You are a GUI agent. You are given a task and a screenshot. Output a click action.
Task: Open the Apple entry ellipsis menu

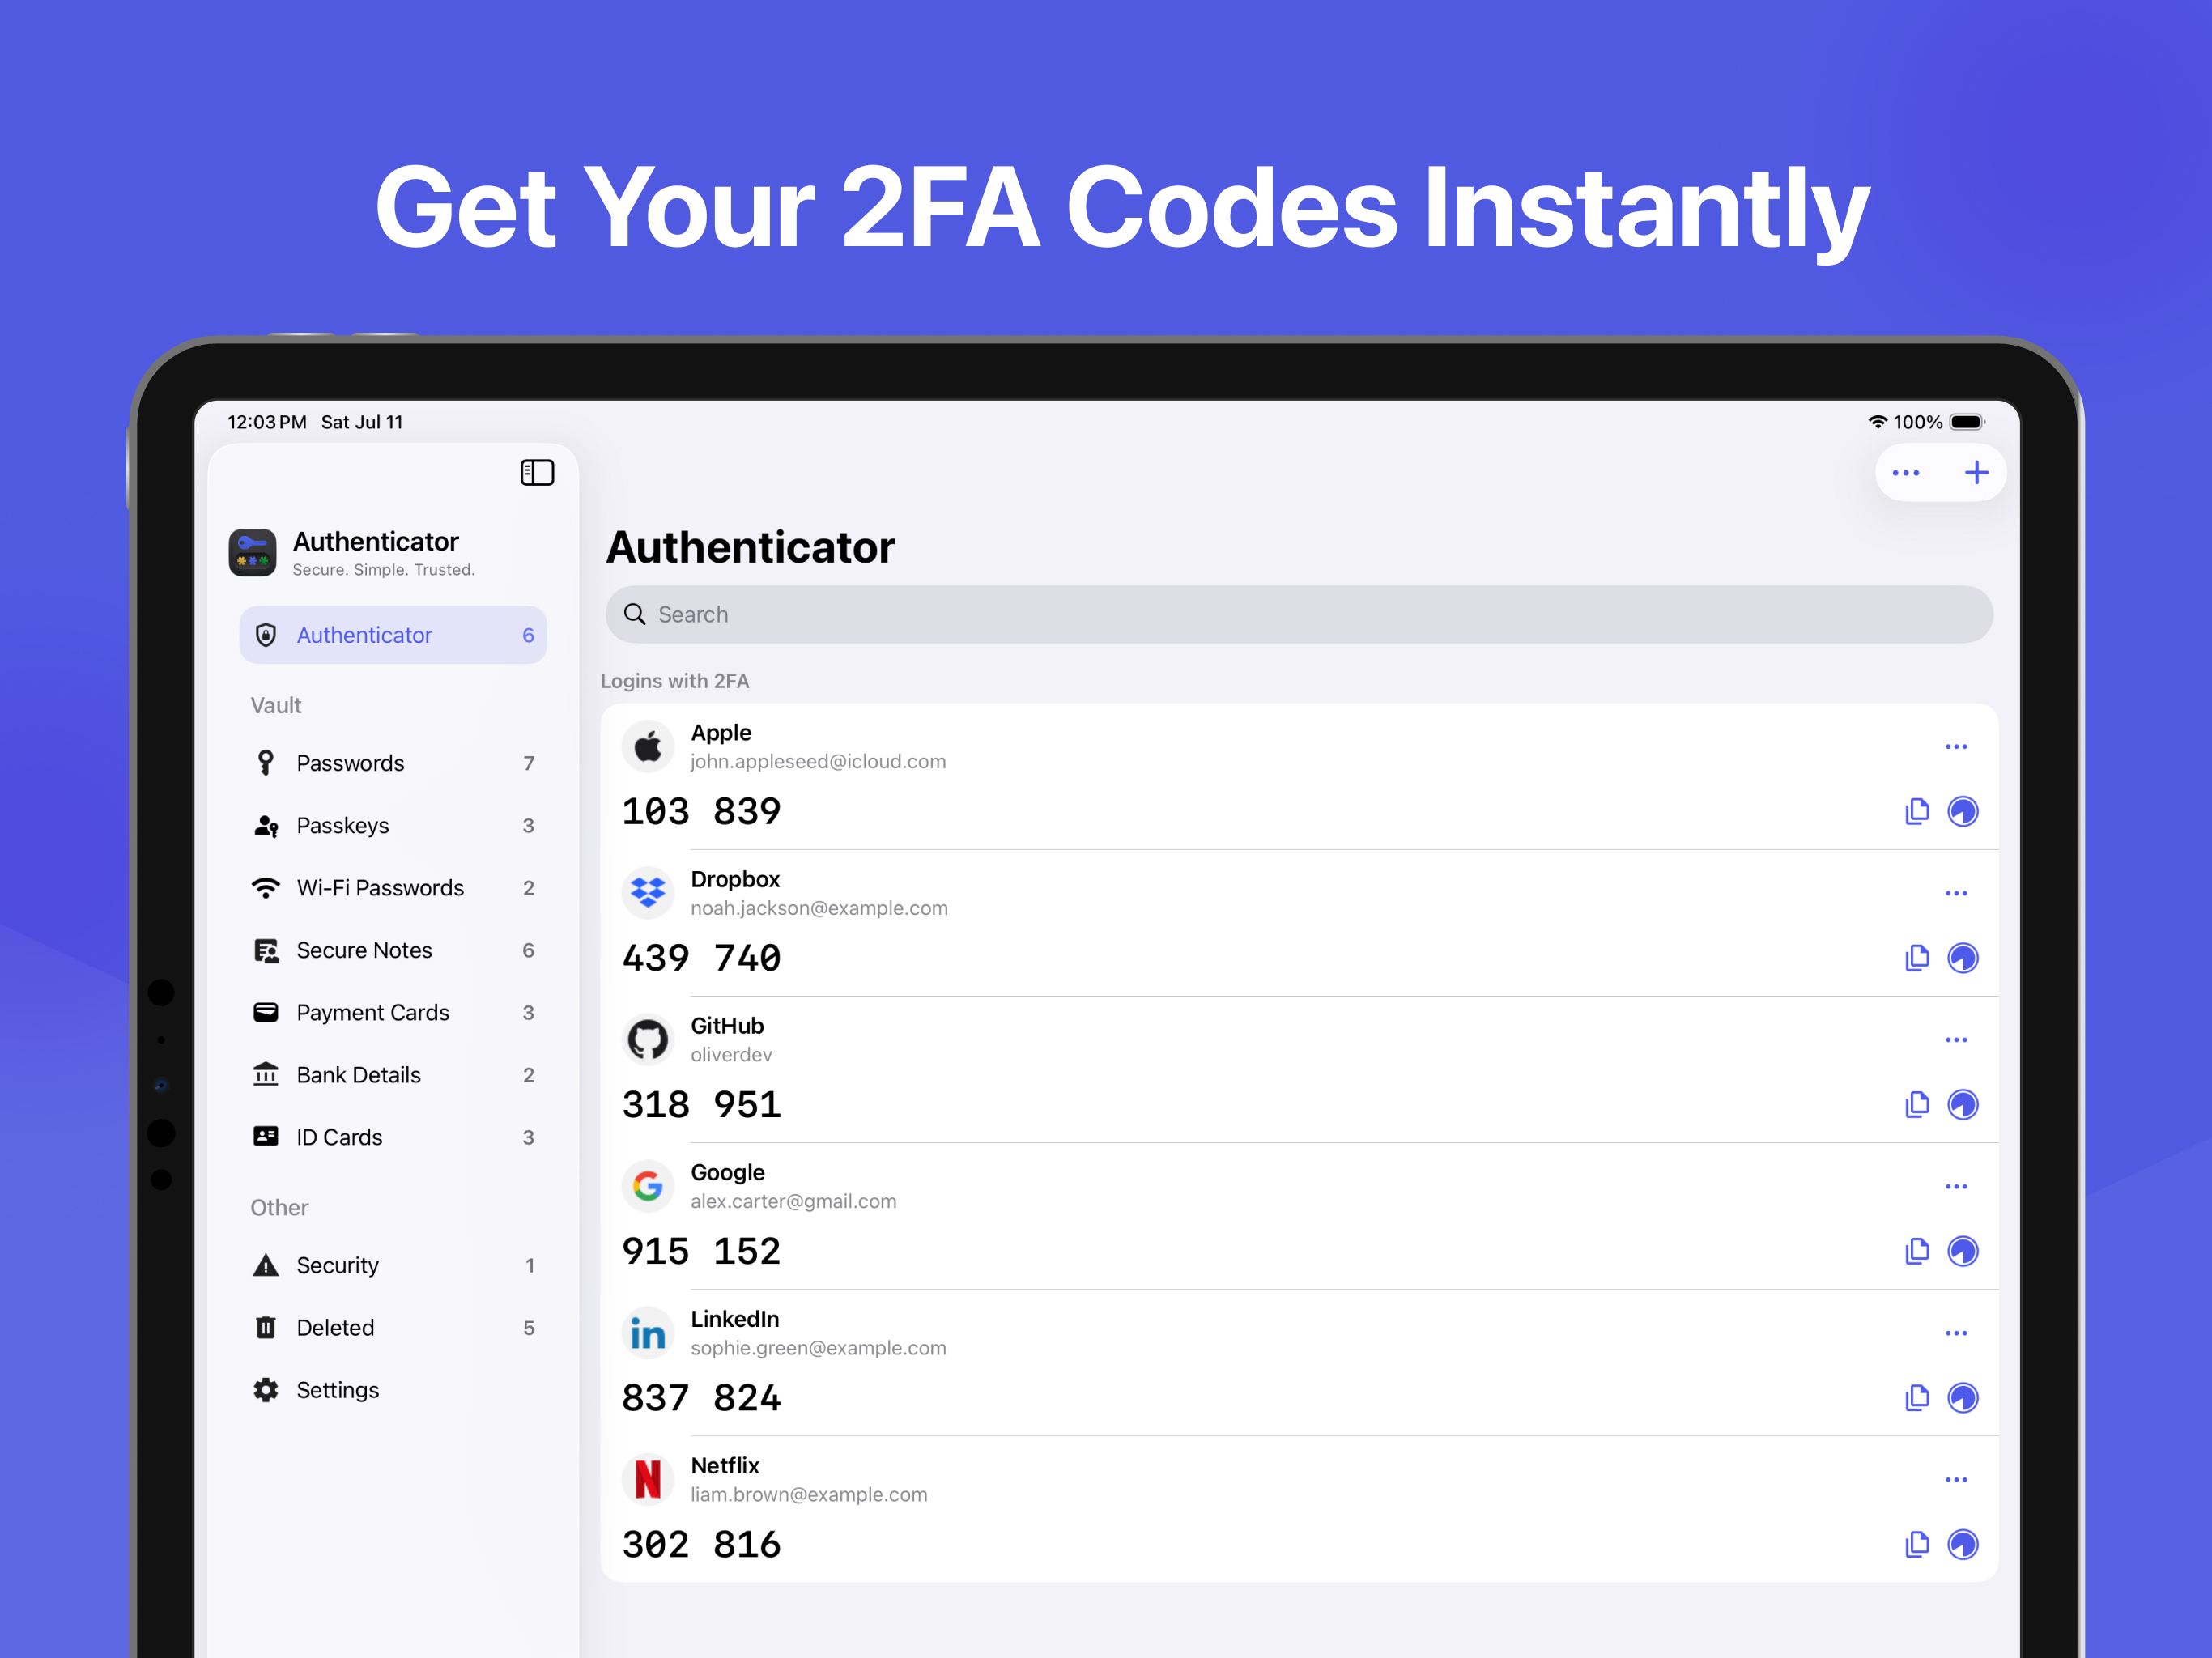(1956, 747)
